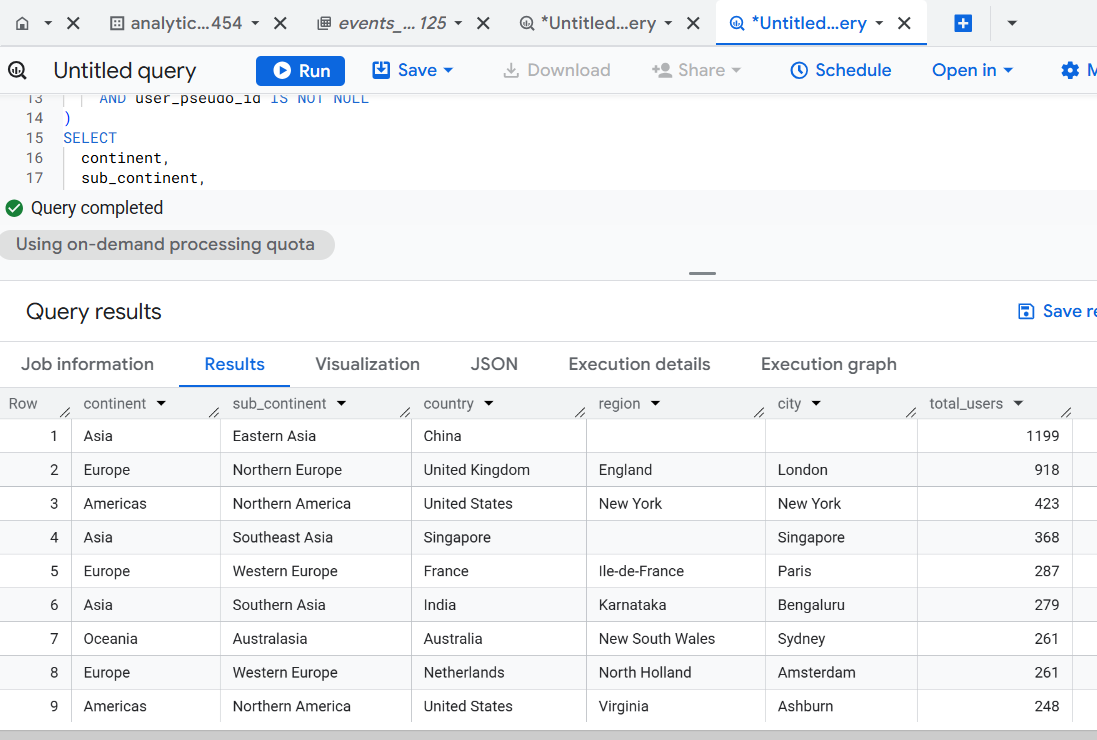This screenshot has height=740, width=1097.
Task: Click the home tab icon
Action: pyautogui.click(x=23, y=23)
